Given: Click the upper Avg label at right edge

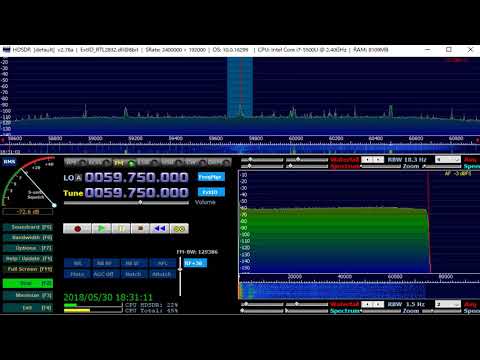Looking at the screenshot, I should 471,160.
